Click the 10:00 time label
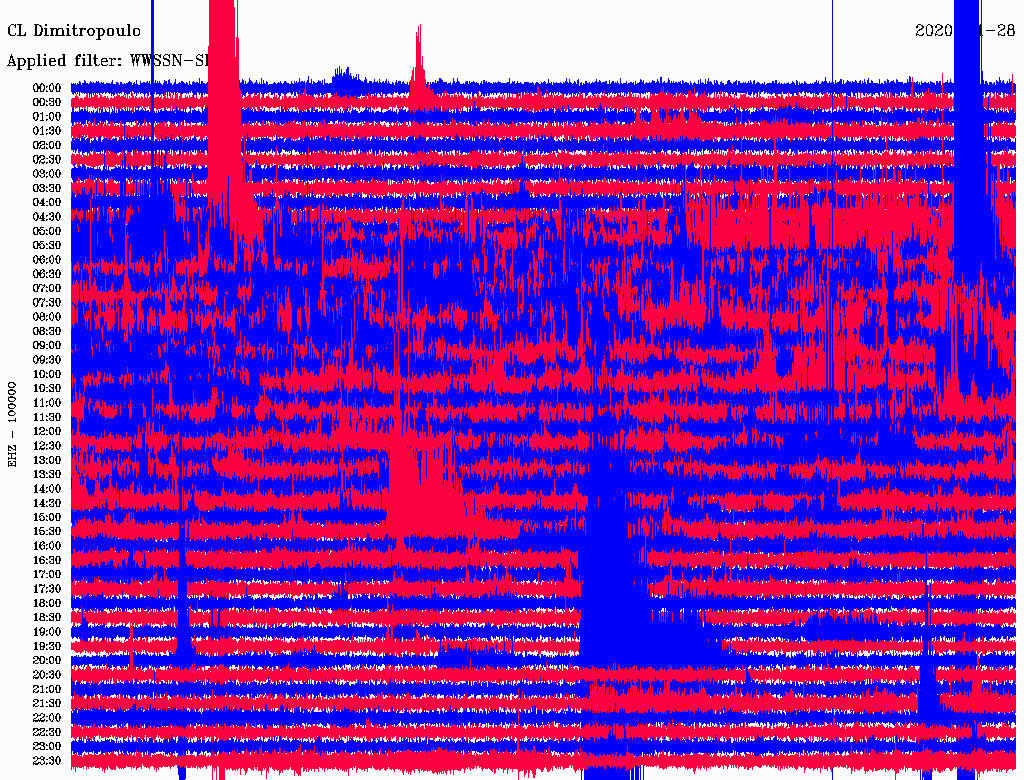The image size is (1024, 780). (47, 374)
